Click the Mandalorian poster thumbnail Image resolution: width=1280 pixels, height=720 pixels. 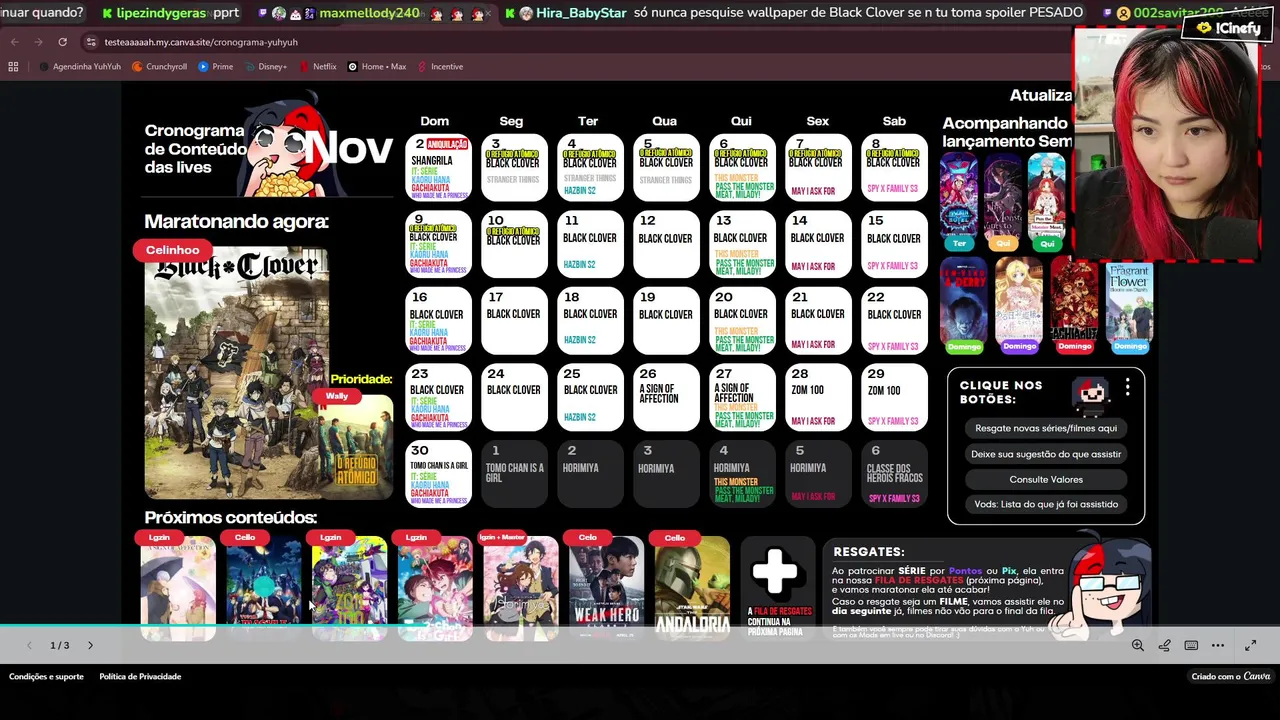[x=693, y=588]
